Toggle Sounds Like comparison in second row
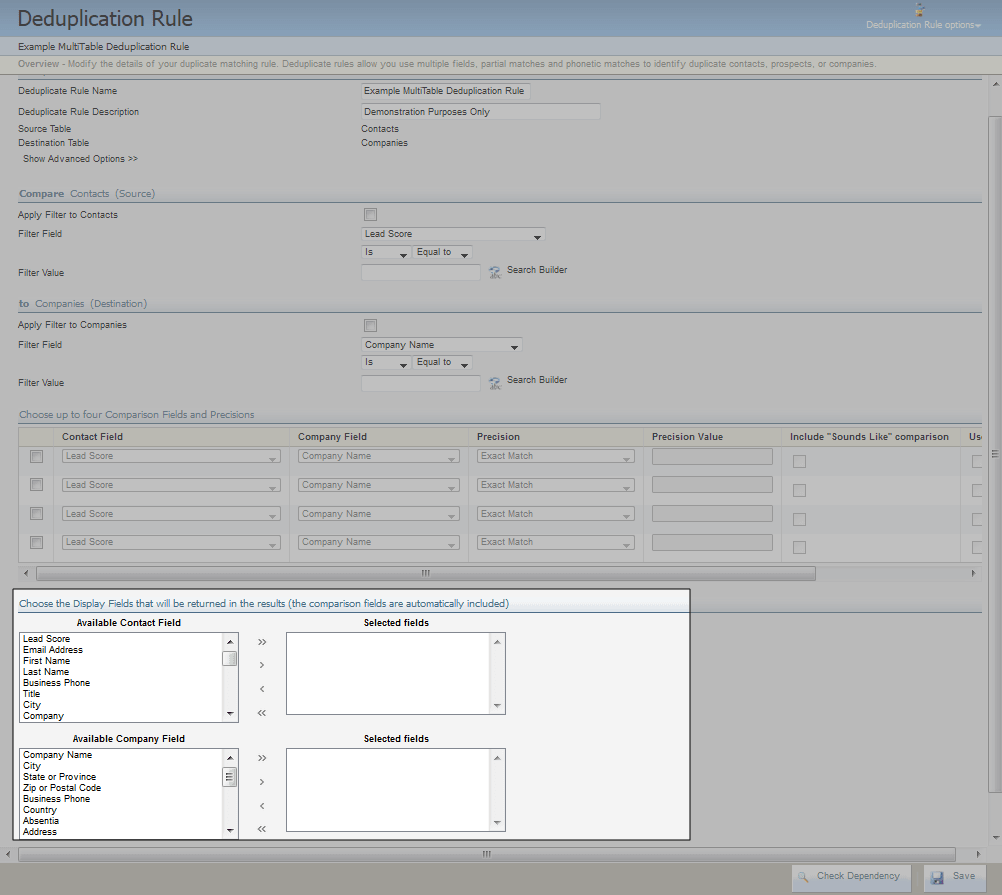The height and width of the screenshot is (895, 1002). 799,490
